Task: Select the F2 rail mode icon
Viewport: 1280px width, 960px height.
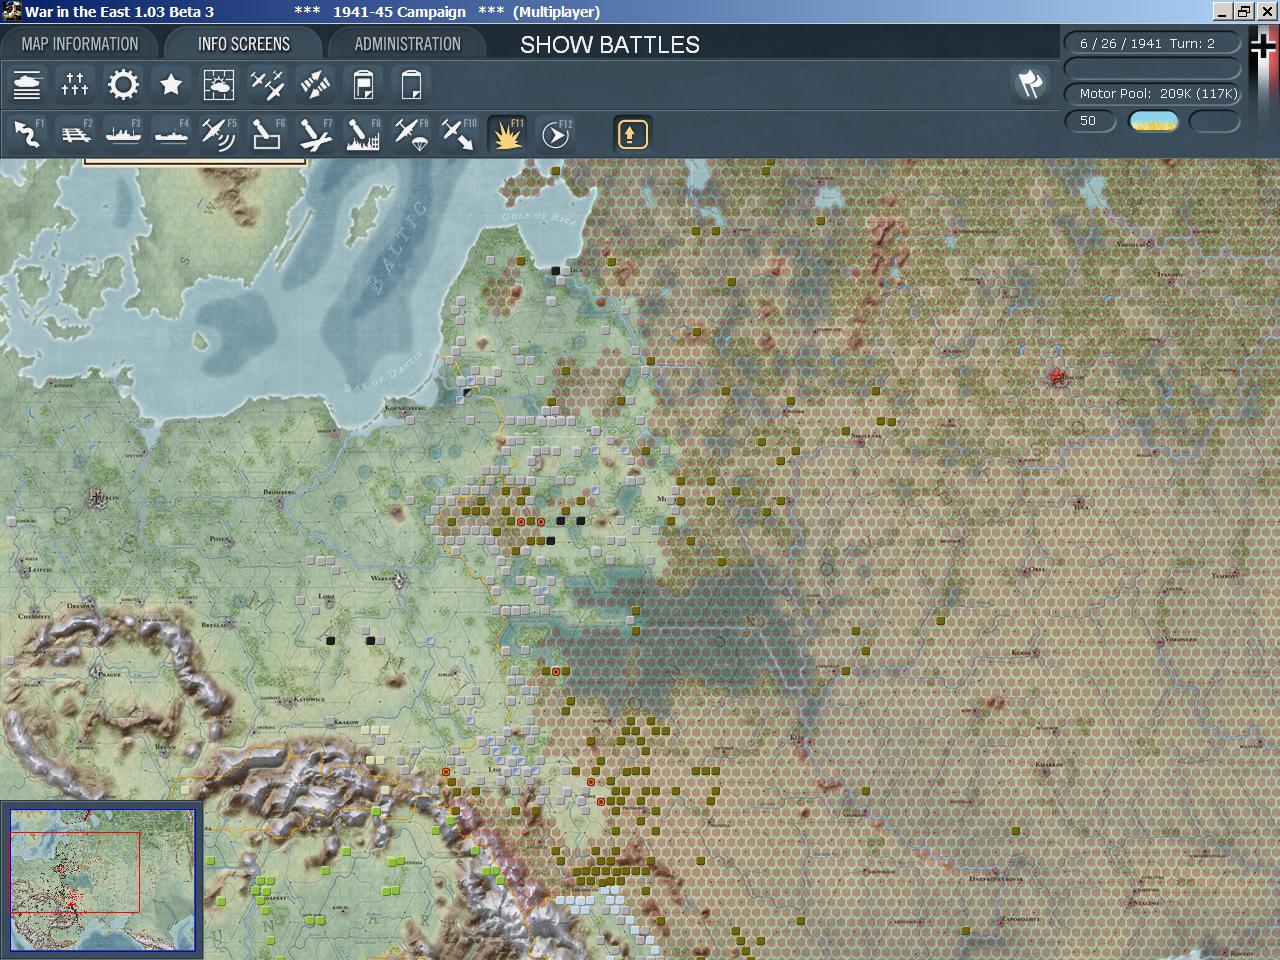Action: coord(75,134)
